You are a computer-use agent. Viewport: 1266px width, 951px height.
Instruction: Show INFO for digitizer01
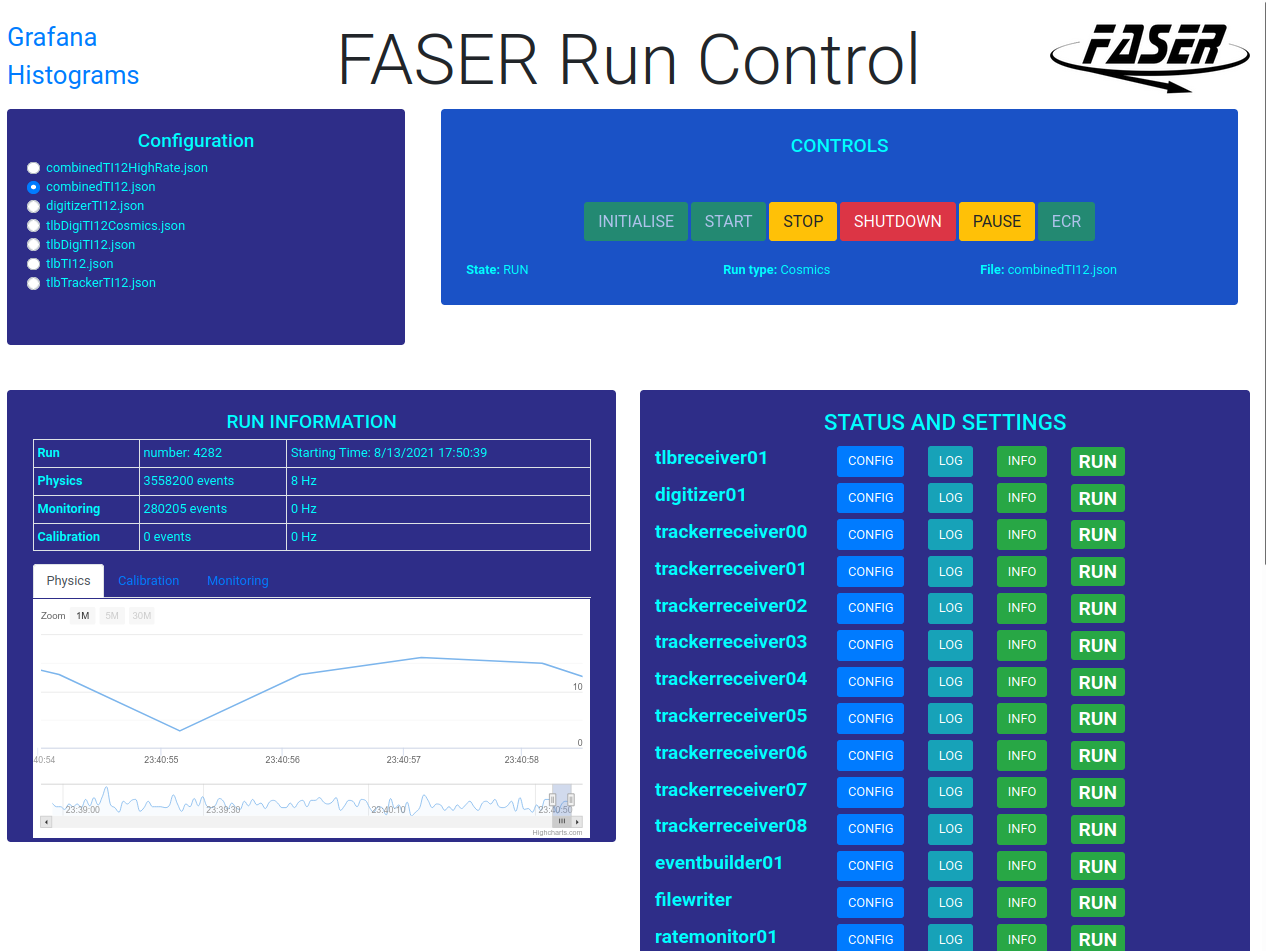pyautogui.click(x=1022, y=498)
